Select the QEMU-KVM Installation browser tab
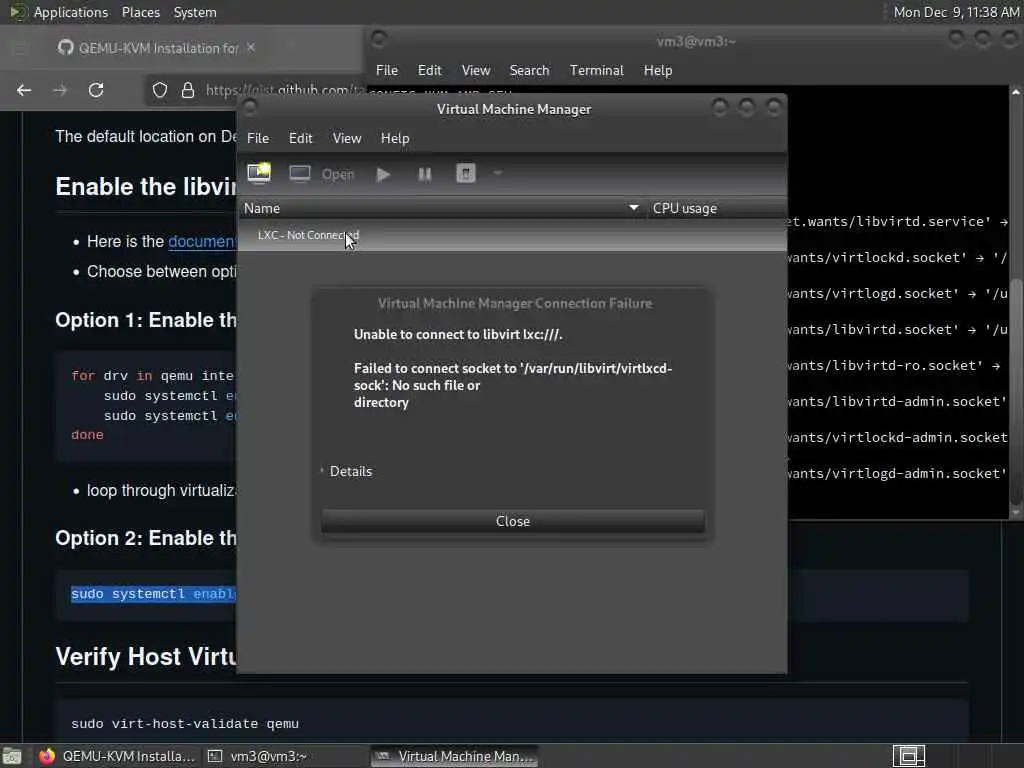1024x768 pixels. 157,48
